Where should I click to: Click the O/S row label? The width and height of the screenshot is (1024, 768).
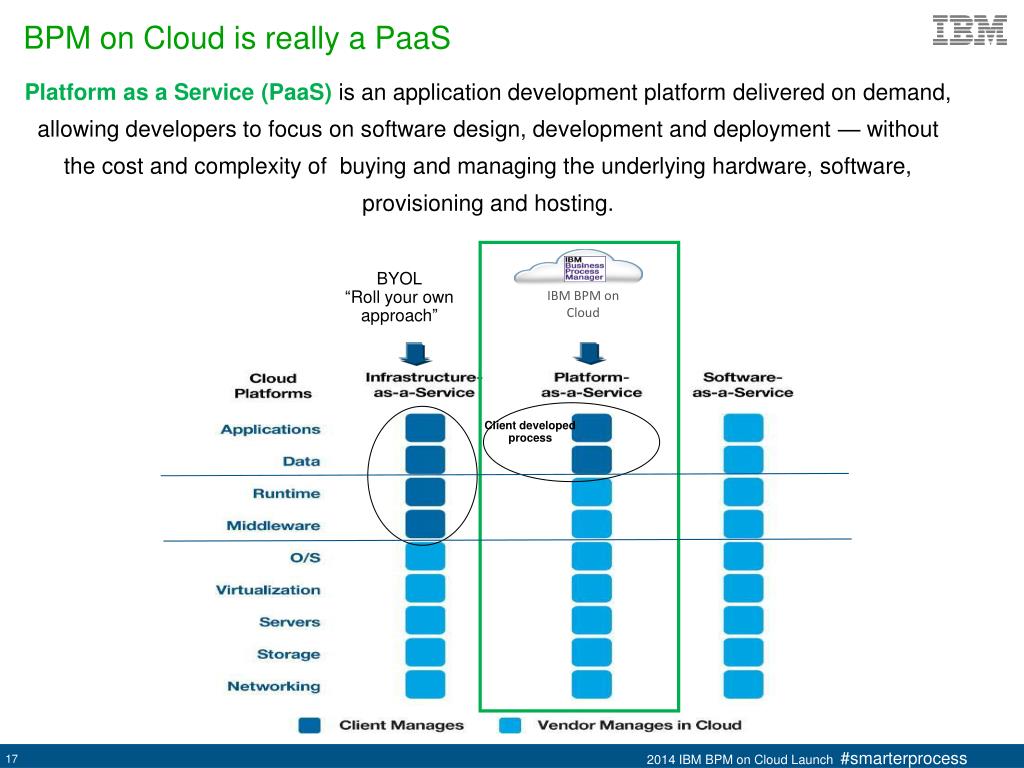coord(305,557)
